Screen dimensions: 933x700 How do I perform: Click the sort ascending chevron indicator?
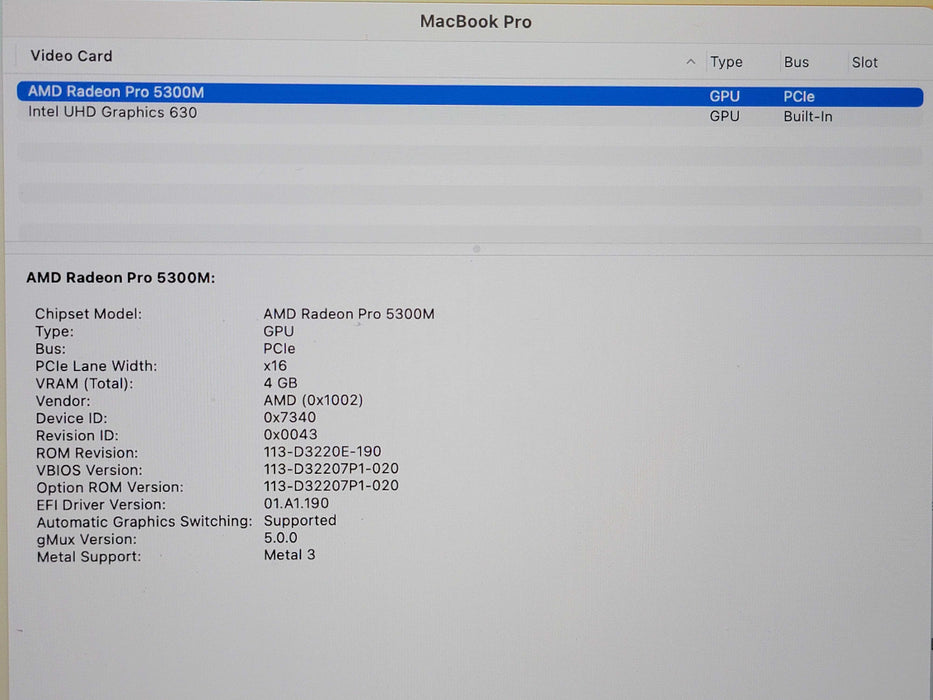coord(690,61)
